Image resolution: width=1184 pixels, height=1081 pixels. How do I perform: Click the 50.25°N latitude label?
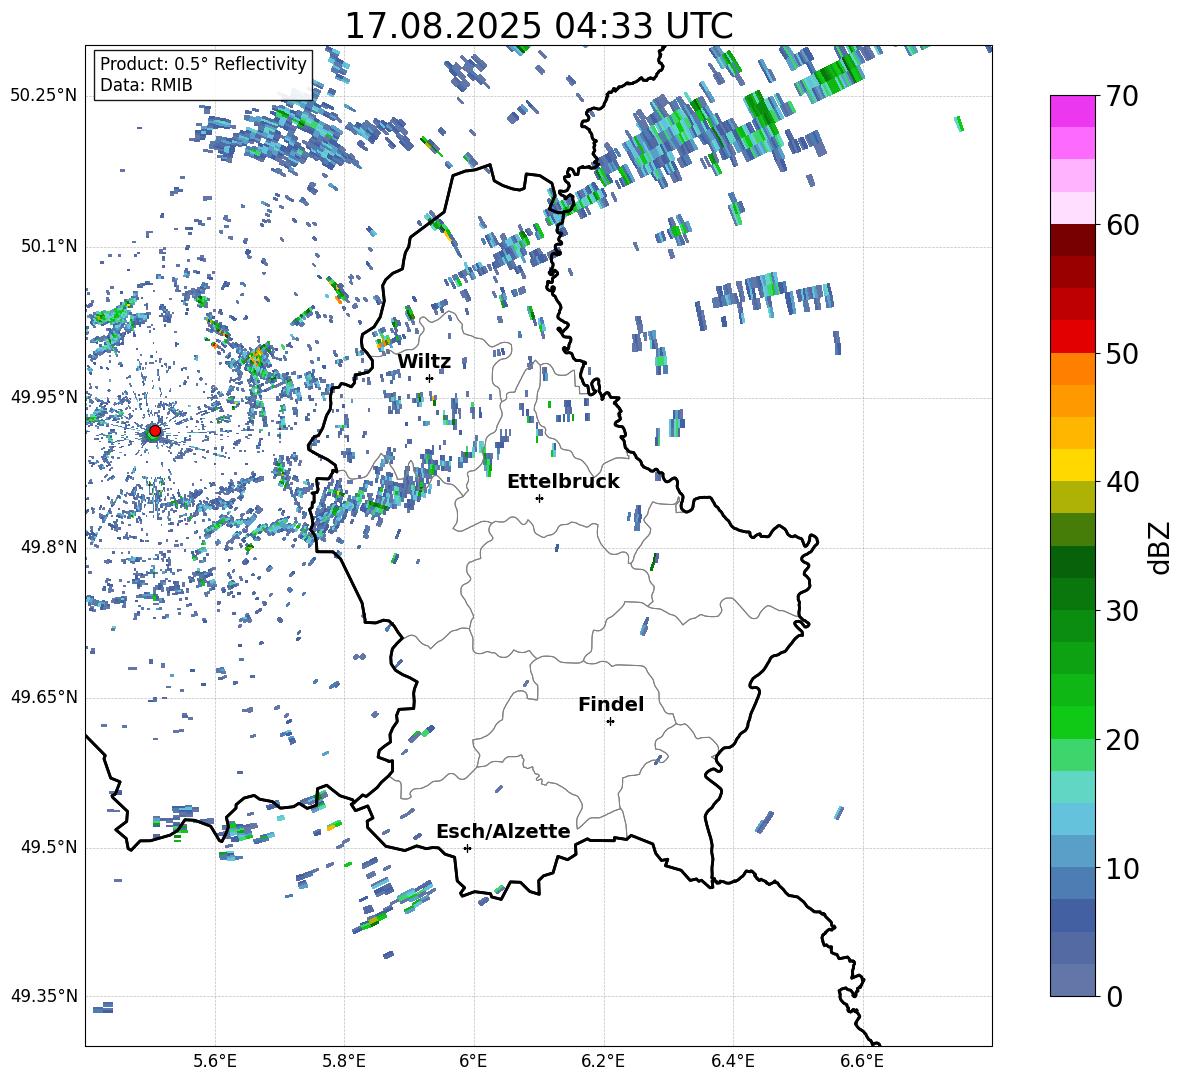coord(44,96)
